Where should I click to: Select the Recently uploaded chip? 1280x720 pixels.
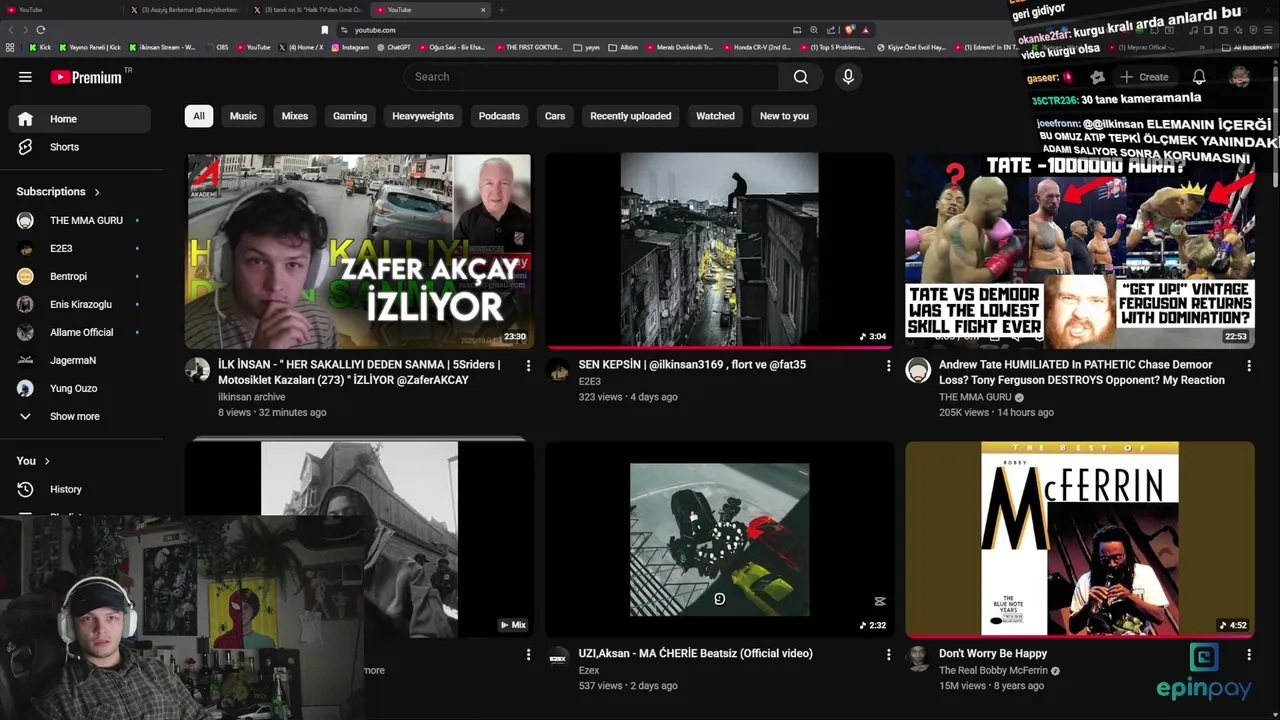point(631,116)
